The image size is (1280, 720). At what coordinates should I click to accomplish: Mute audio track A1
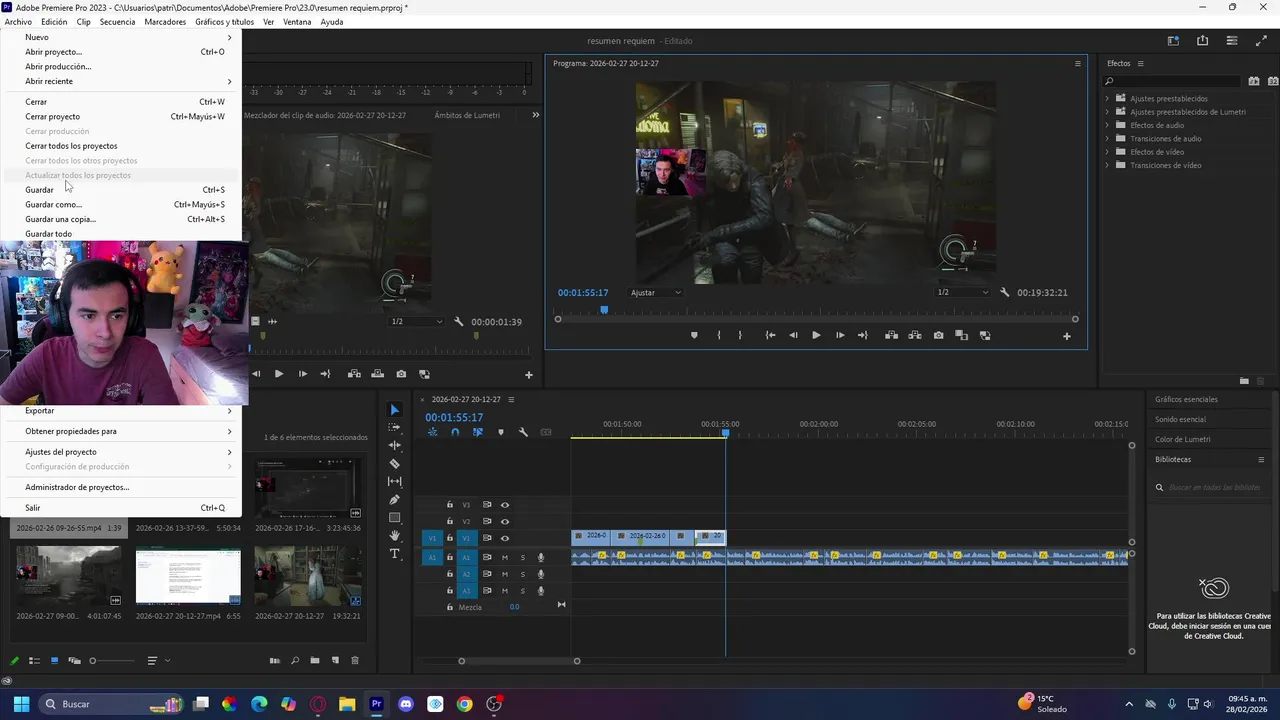pyautogui.click(x=505, y=558)
